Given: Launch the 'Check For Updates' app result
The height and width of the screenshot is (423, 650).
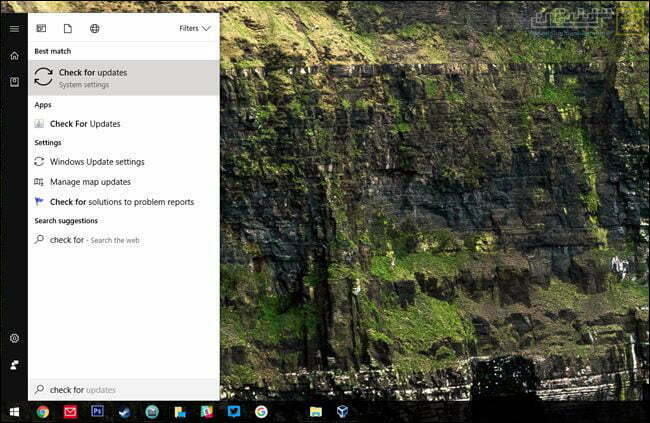Looking at the screenshot, I should point(124,124).
